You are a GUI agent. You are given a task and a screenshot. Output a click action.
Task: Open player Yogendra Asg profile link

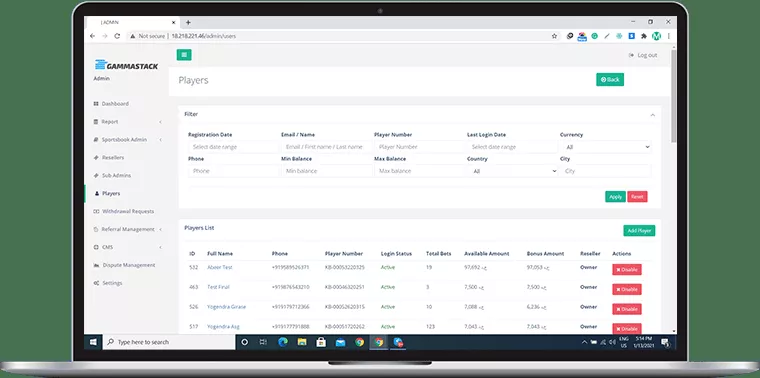[x=223, y=327]
